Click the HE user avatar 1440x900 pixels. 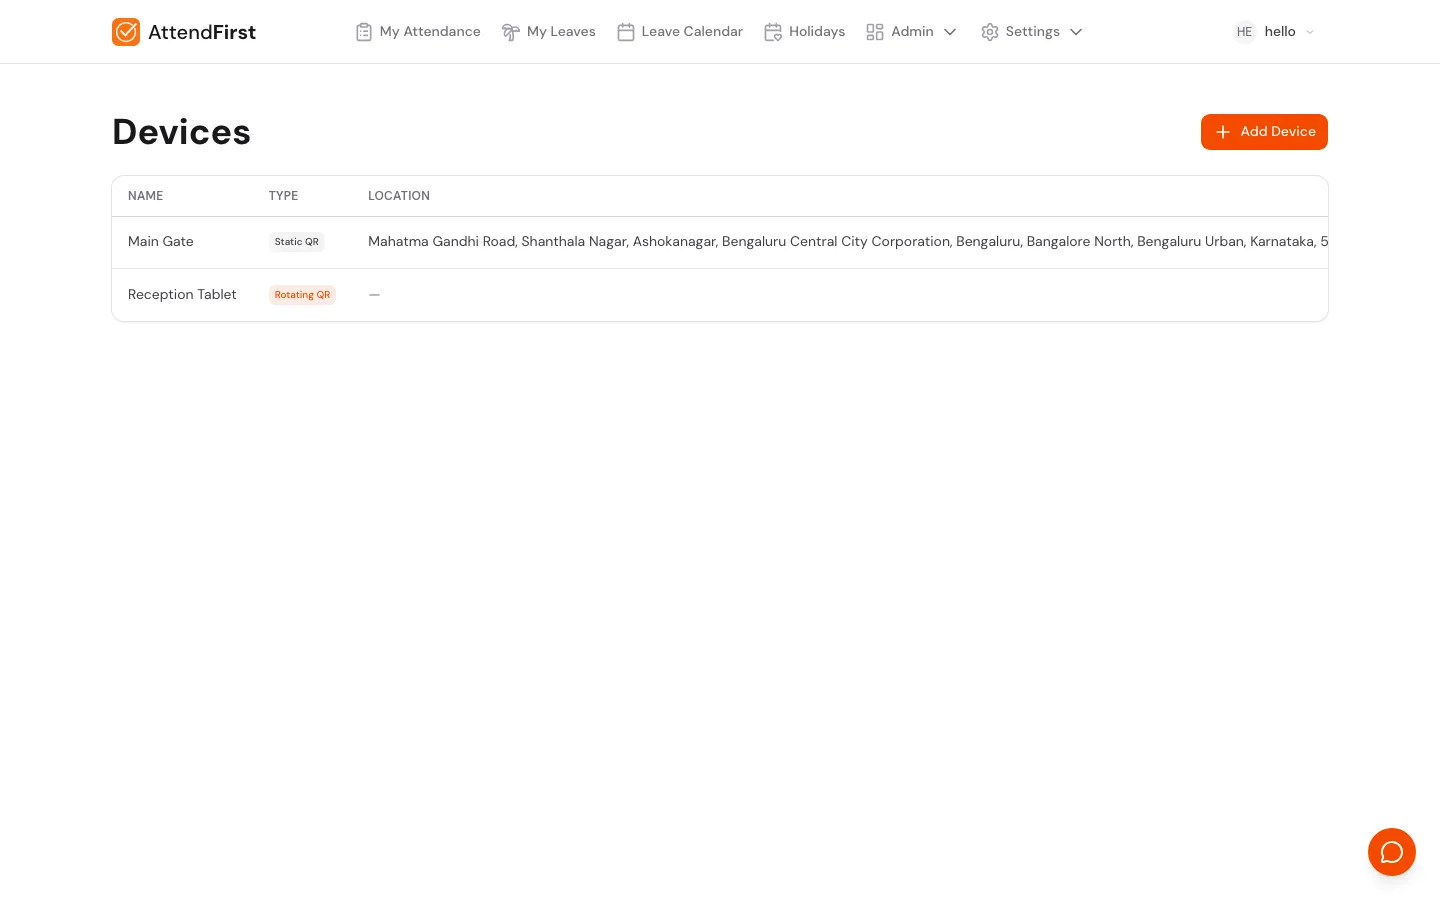1244,32
